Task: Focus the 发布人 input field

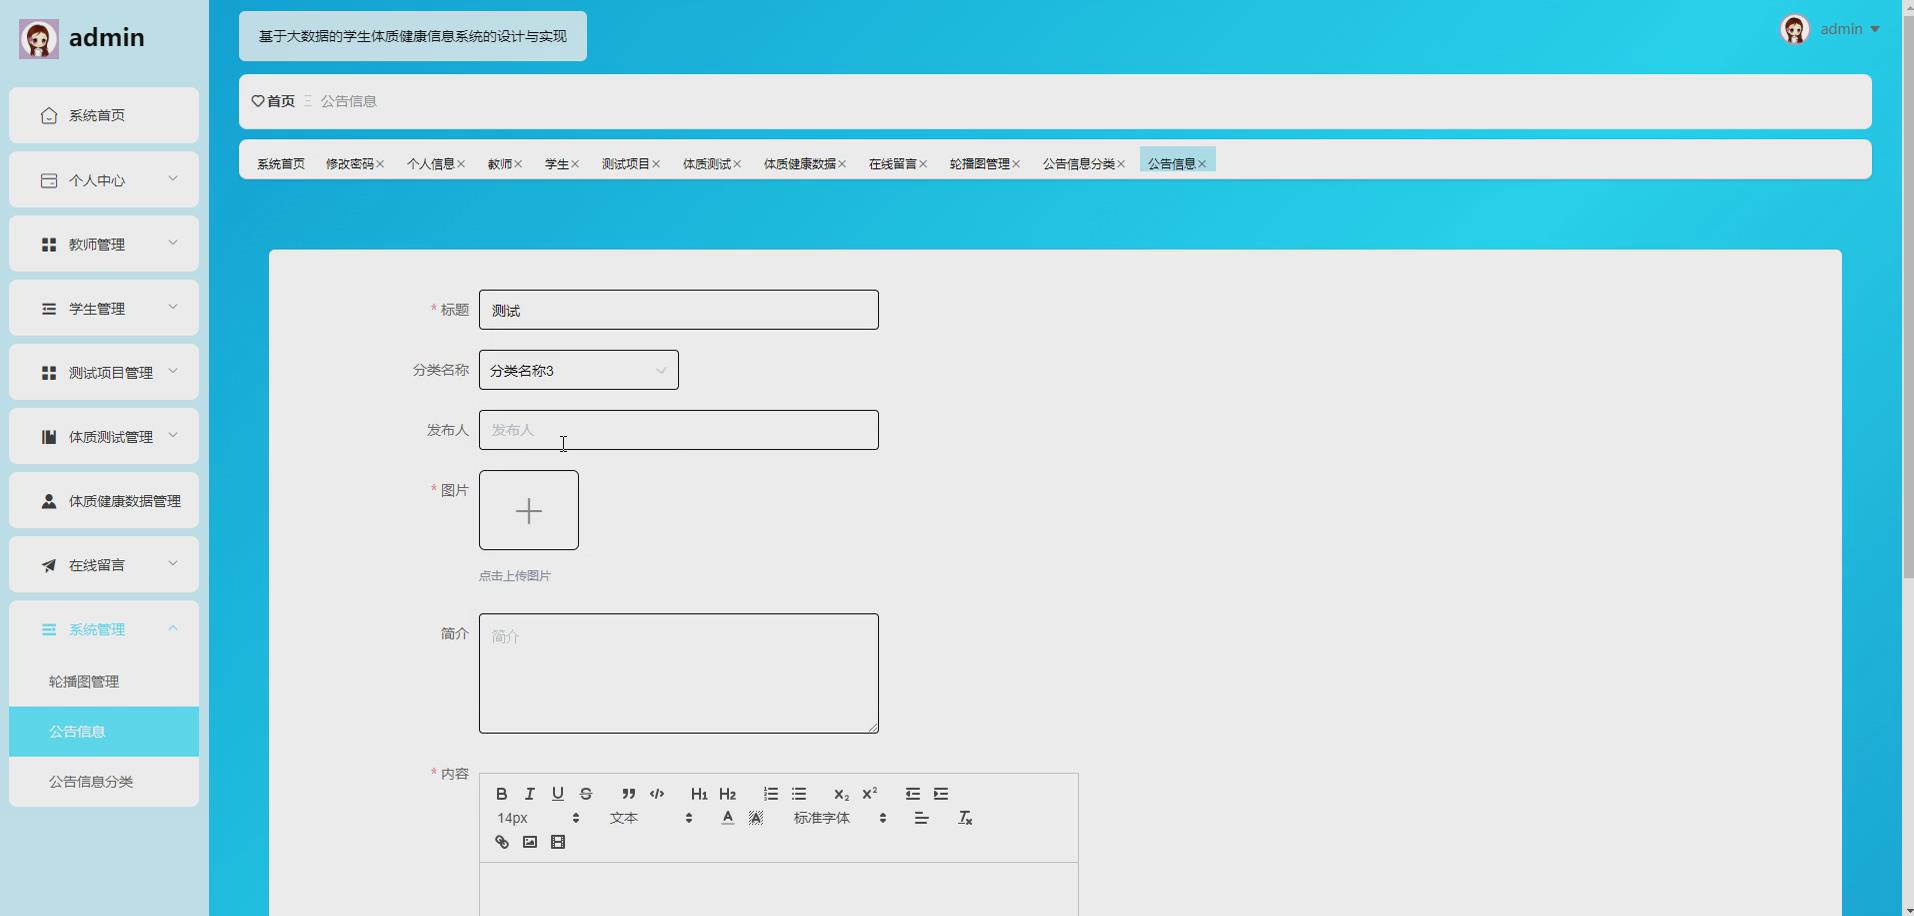Action: [679, 430]
